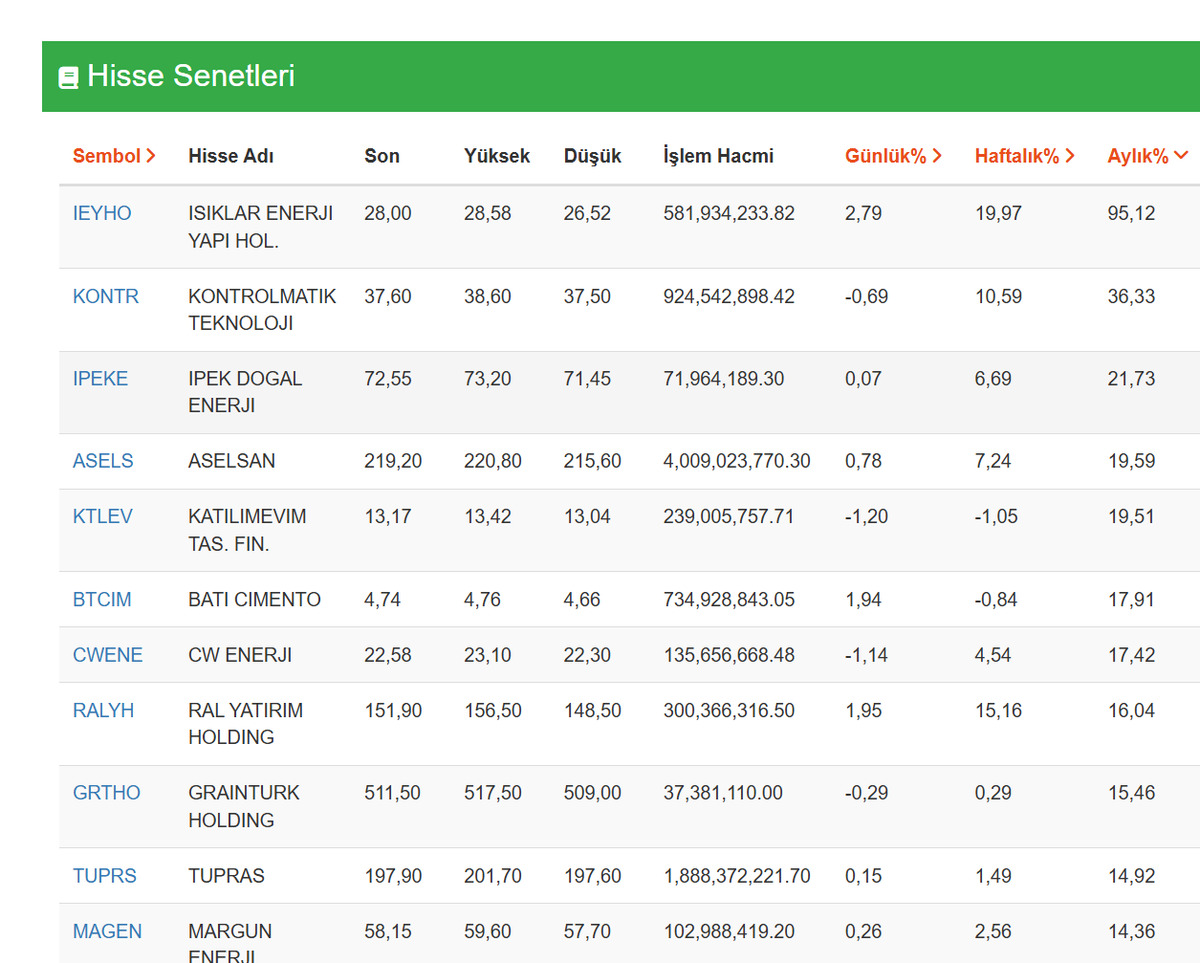Click KONTR volume 924,542,898.42
Image resolution: width=1200 pixels, height=963 pixels.
[x=729, y=296]
